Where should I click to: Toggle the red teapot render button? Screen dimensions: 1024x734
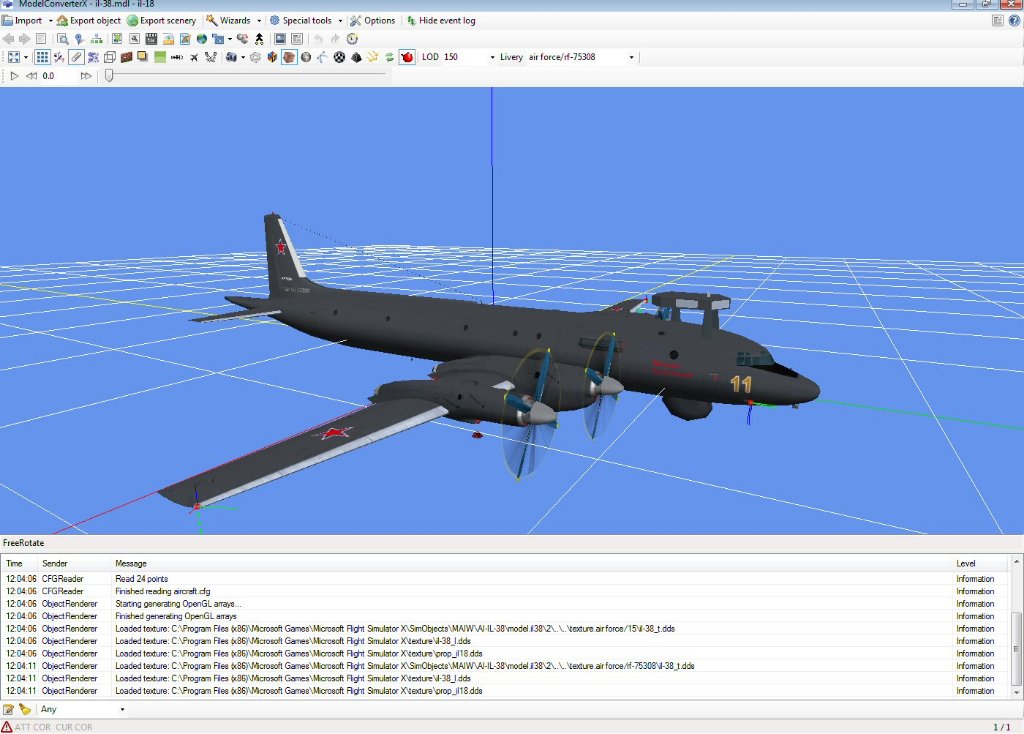pyautogui.click(x=407, y=57)
